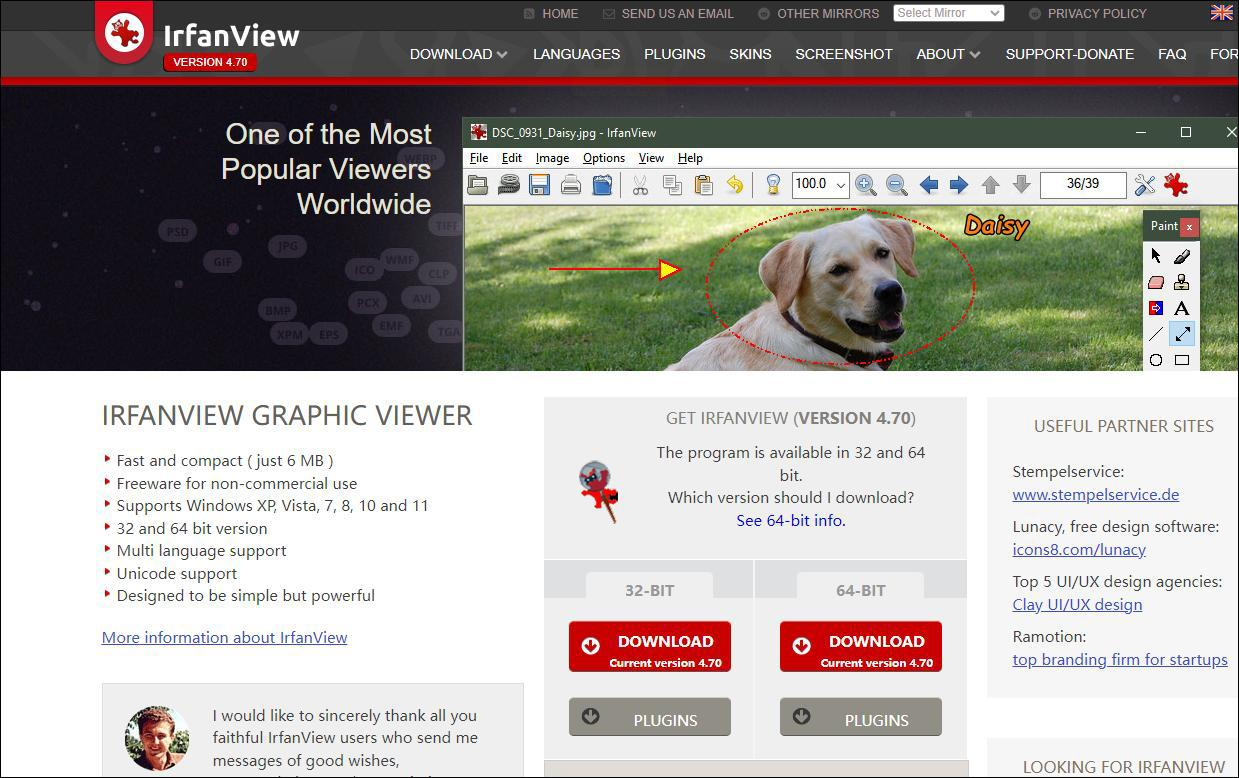
Task: Open the 'See 64-bit info.' link
Action: [x=791, y=520]
